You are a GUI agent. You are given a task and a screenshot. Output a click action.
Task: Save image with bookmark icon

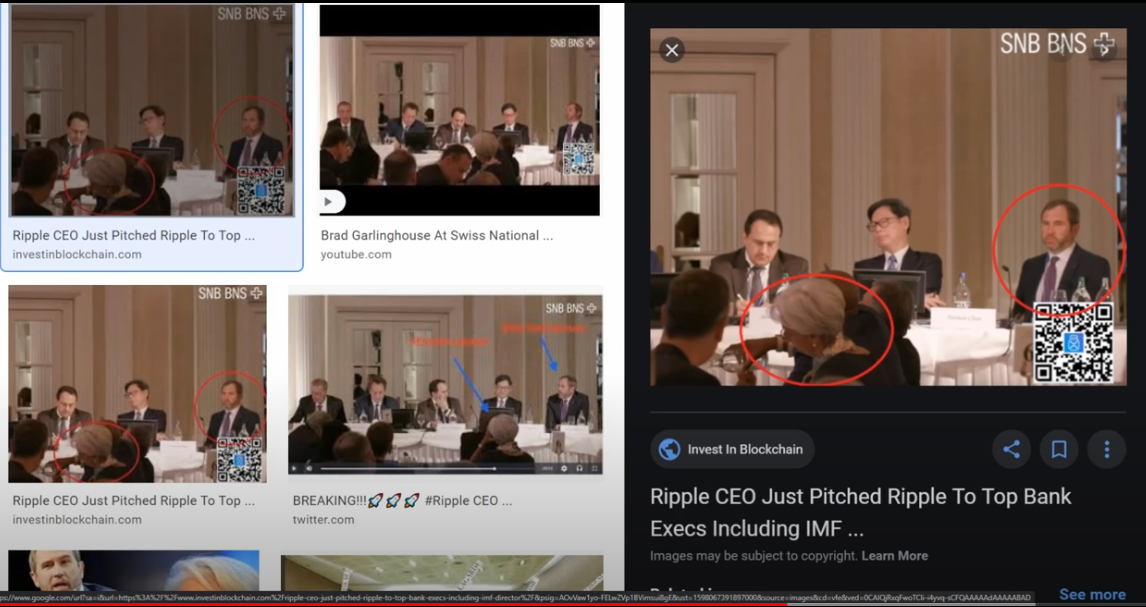click(1059, 449)
